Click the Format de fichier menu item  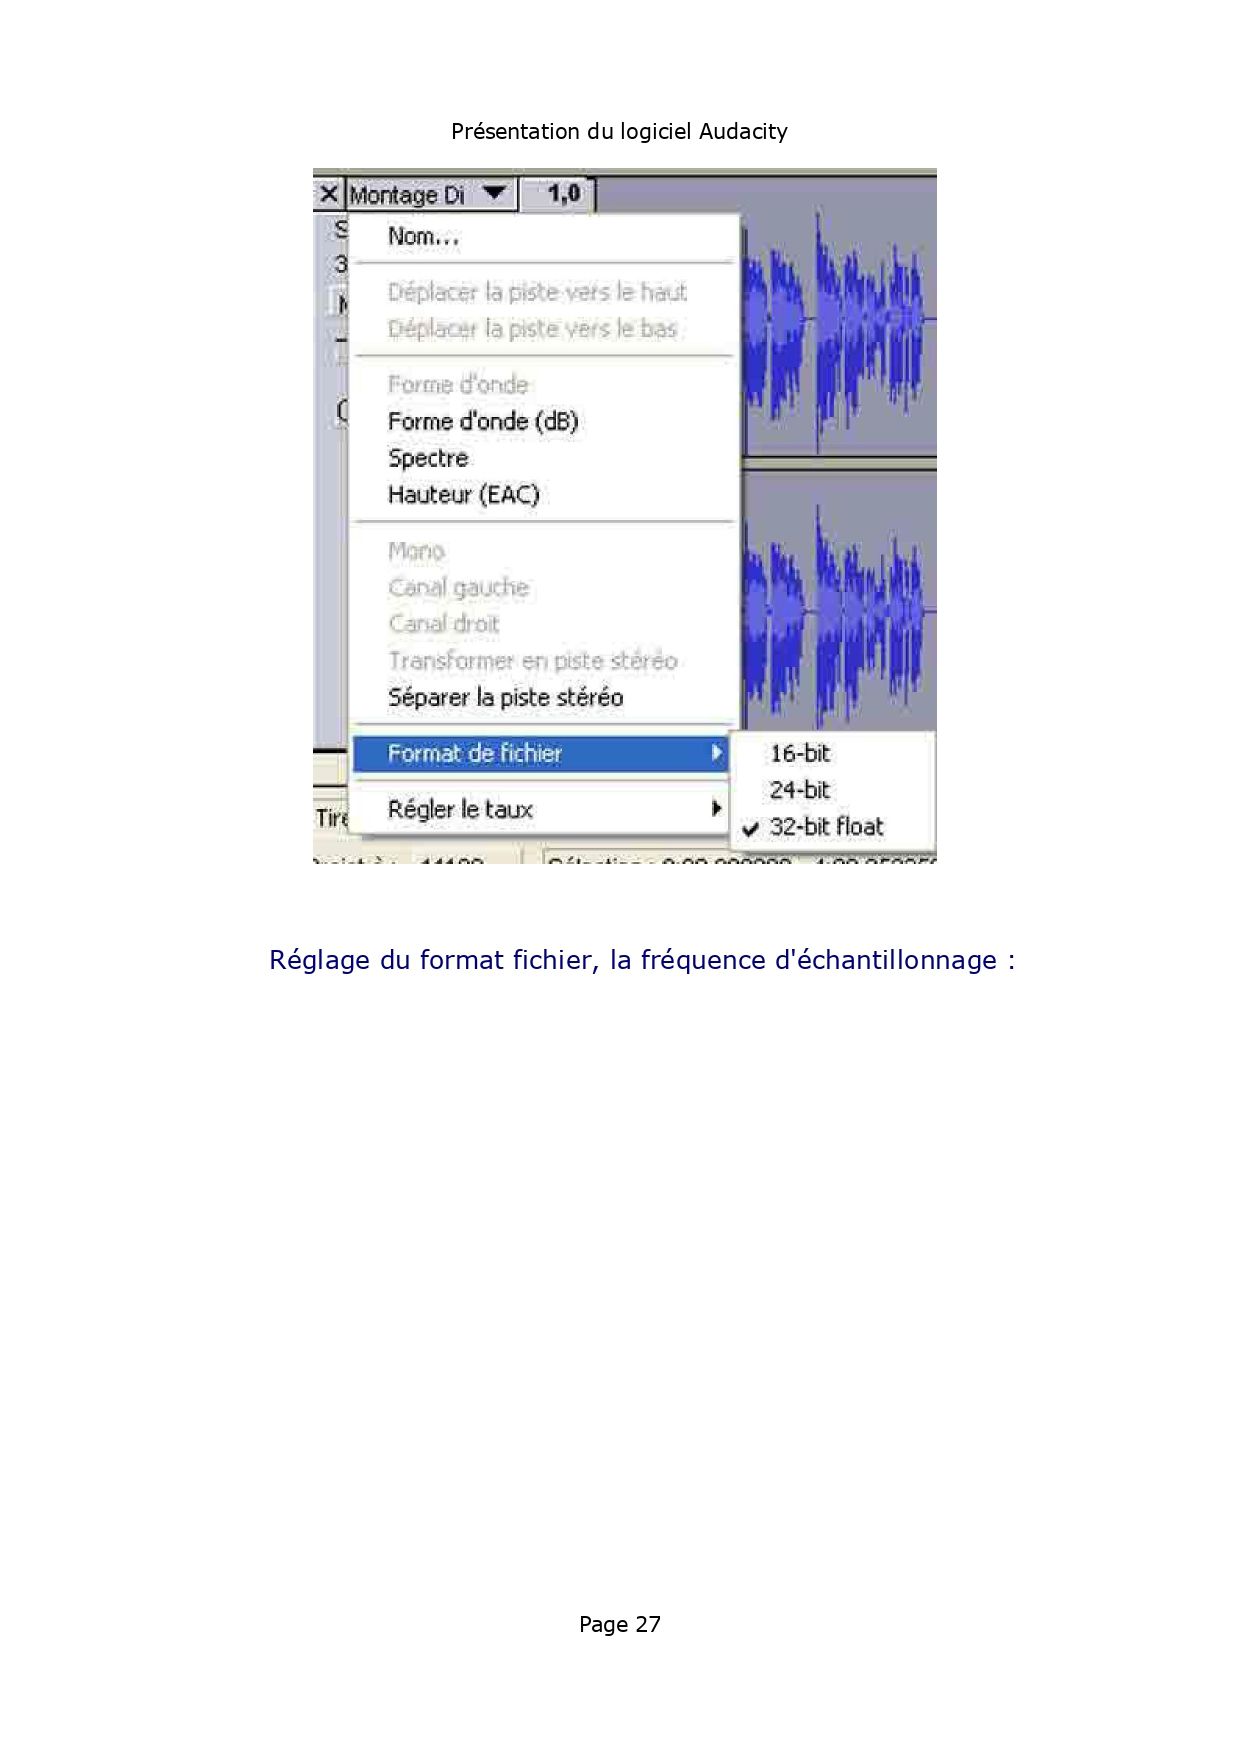(x=475, y=753)
